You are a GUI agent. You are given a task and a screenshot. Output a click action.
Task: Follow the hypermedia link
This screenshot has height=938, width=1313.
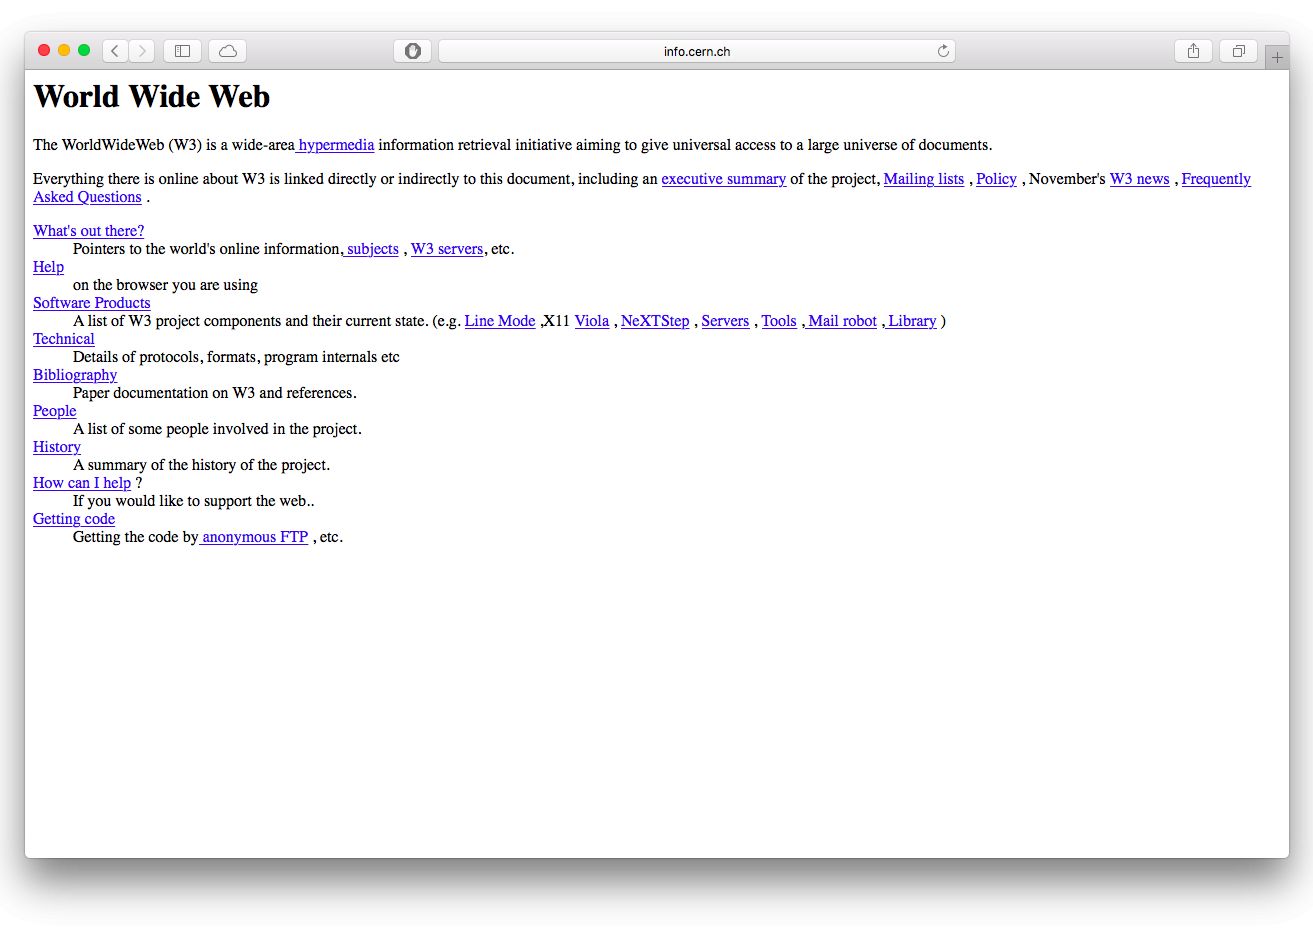click(335, 144)
